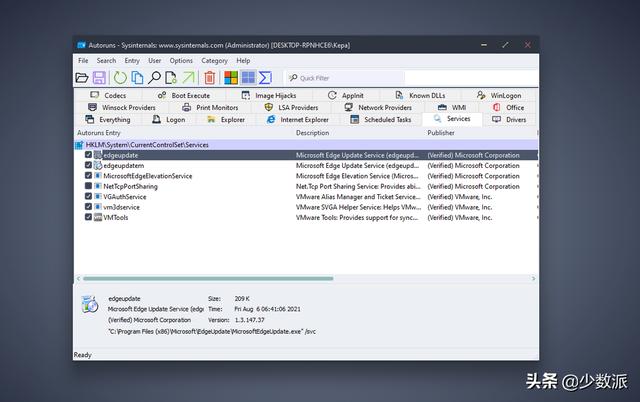Toggle the Hide Microsoft Entries colored logo icon
This screenshot has height=402, width=640.
pos(231,78)
